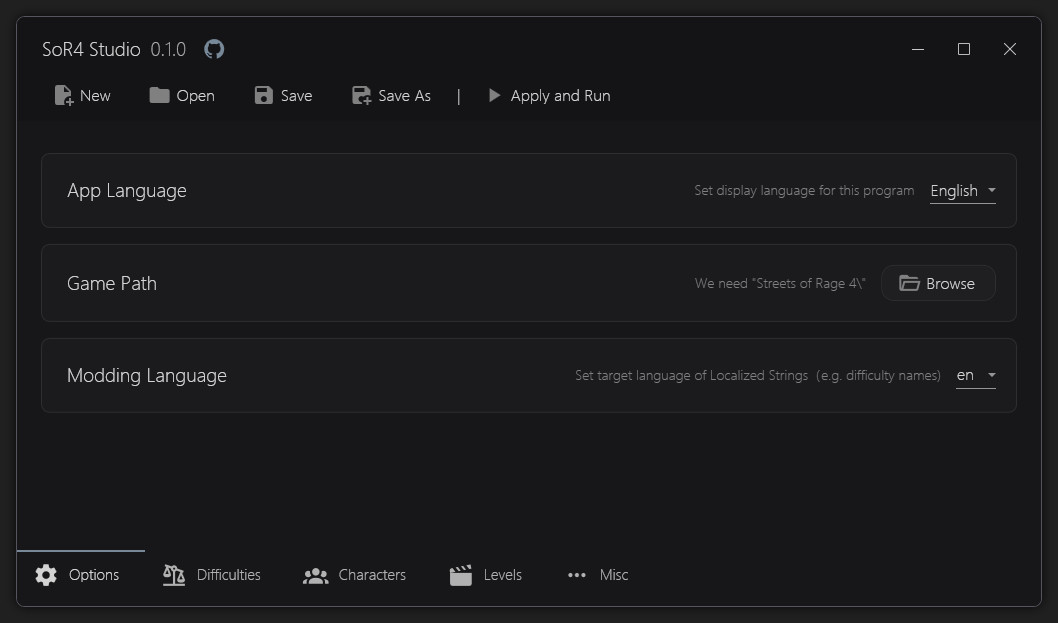The width and height of the screenshot is (1058, 623).
Task: Open the Modding Language dropdown showing en
Action: point(975,375)
